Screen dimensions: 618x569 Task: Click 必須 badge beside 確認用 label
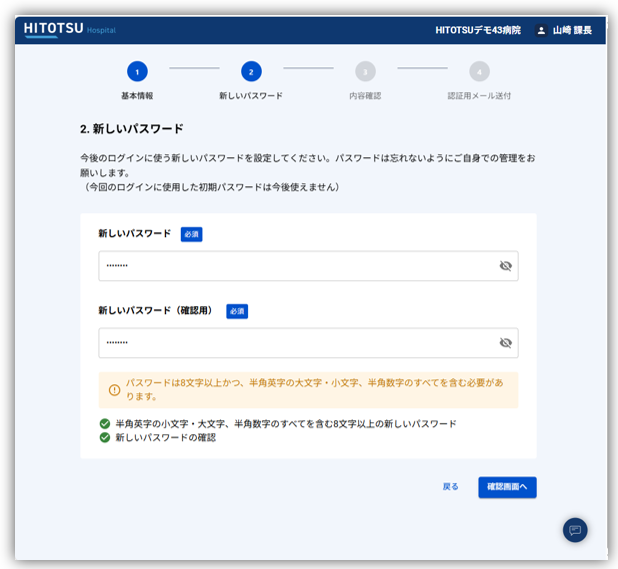coord(237,312)
